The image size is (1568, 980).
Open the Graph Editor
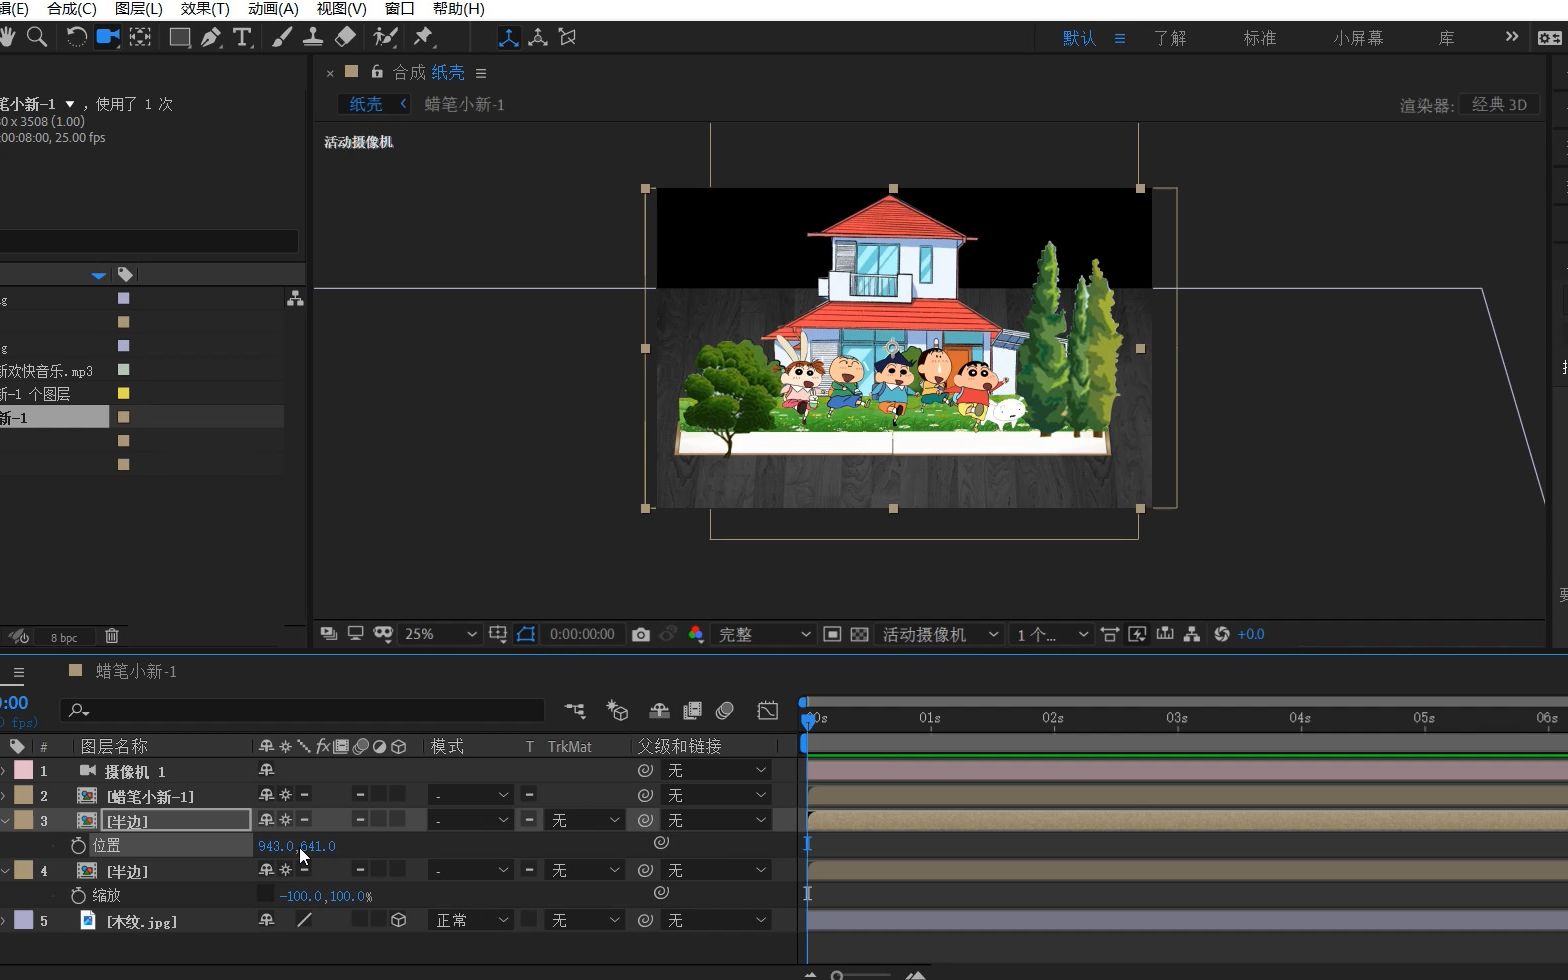click(768, 710)
